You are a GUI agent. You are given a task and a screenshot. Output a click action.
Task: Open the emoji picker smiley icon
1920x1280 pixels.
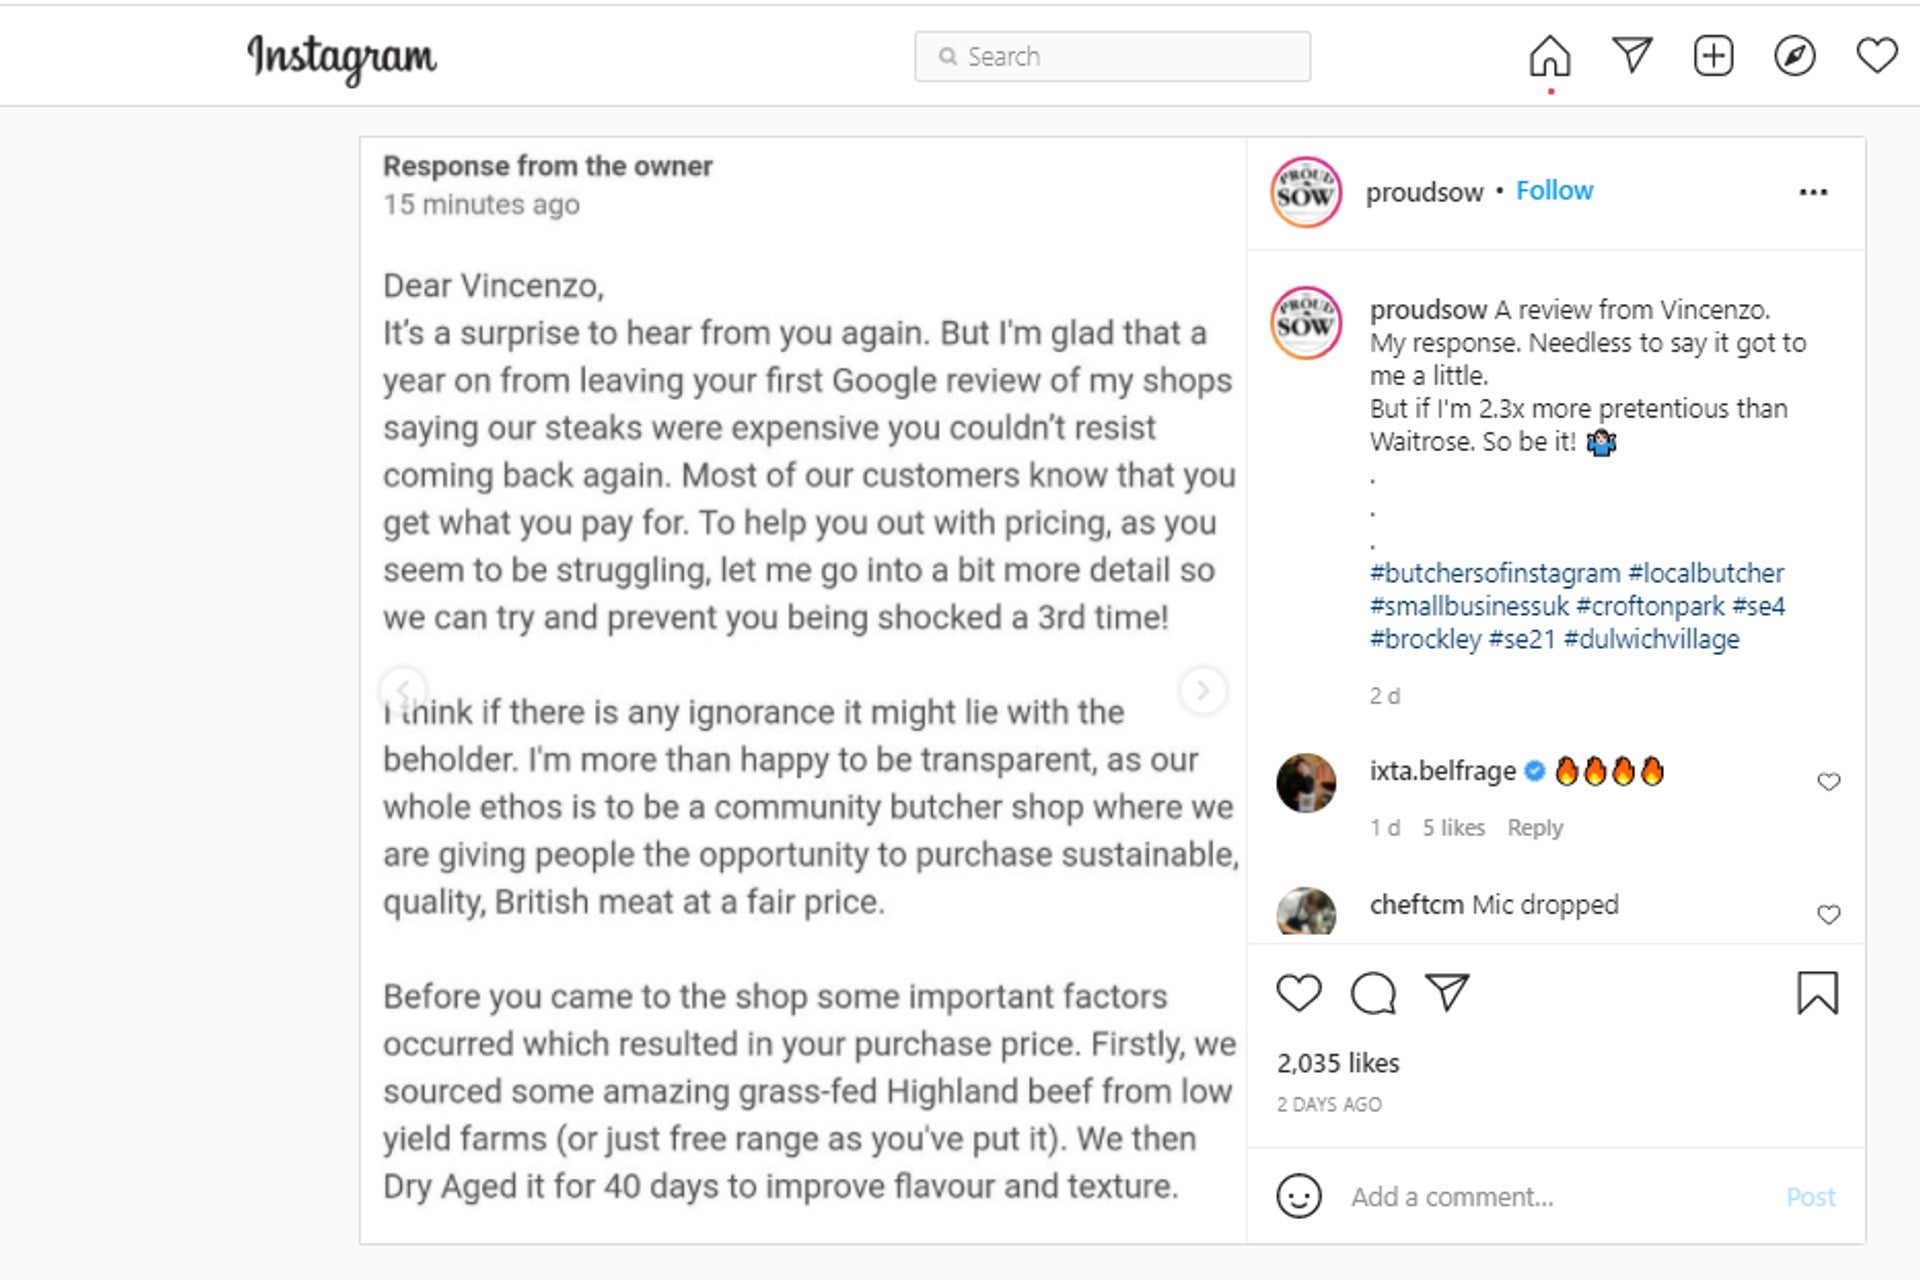[1300, 1196]
